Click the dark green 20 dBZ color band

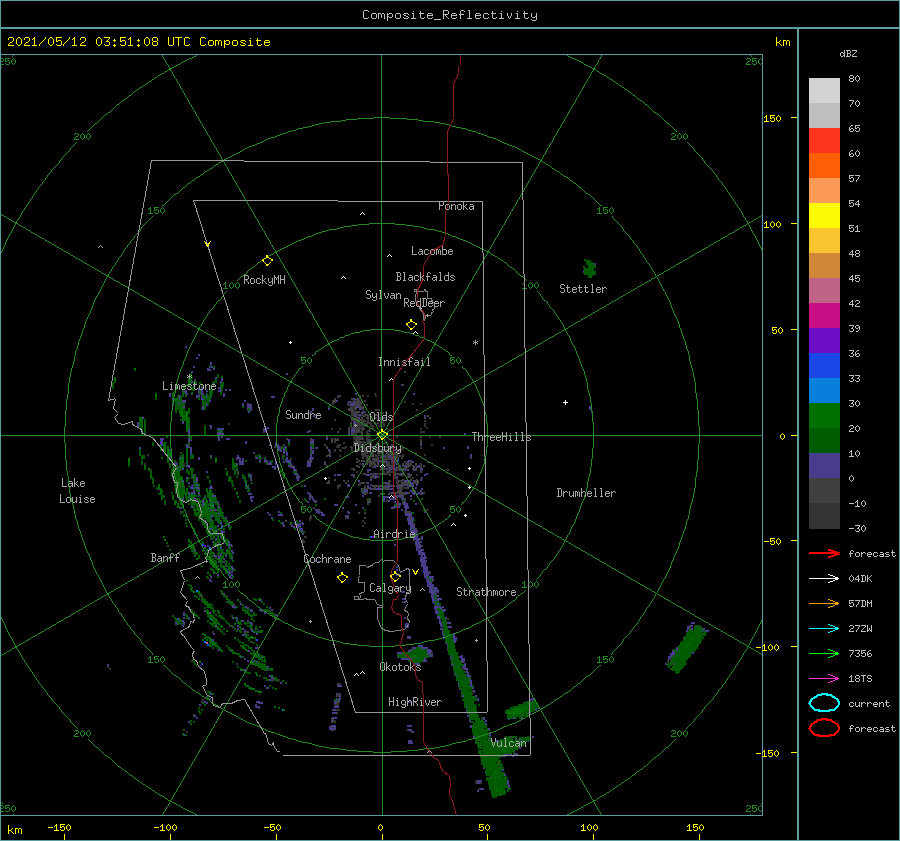(x=824, y=440)
